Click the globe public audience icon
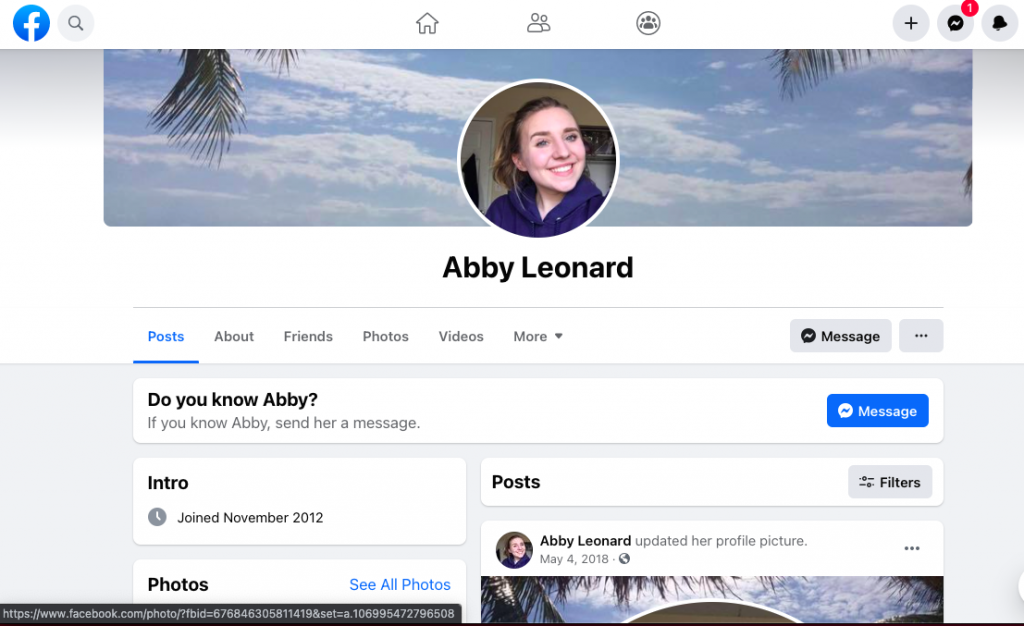The width and height of the screenshot is (1024, 626). coord(624,559)
